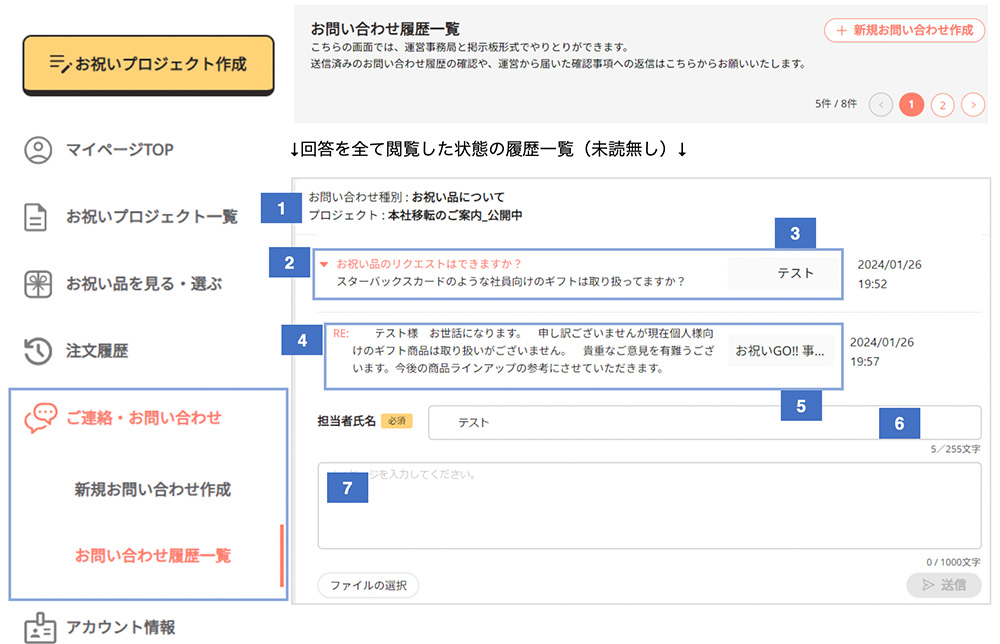Screen dimensions: 1000x644
Task: Click the clock icon for 注文履歴
Action: pyautogui.click(x=38, y=351)
